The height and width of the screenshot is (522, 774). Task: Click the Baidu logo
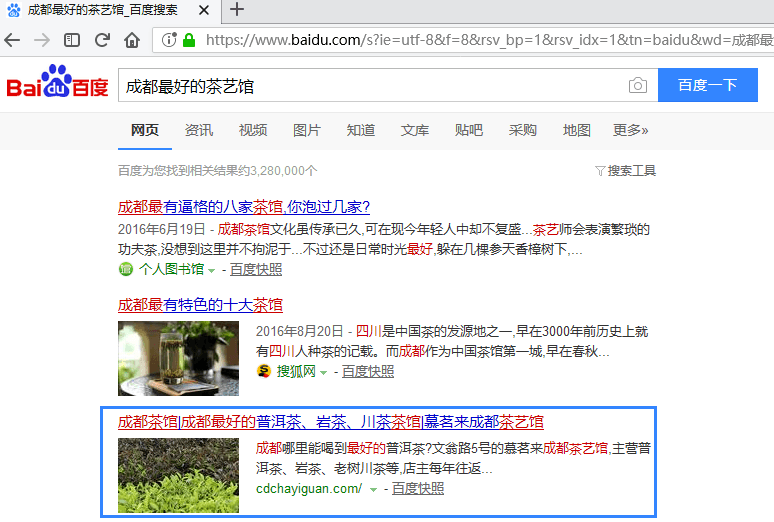pos(57,81)
